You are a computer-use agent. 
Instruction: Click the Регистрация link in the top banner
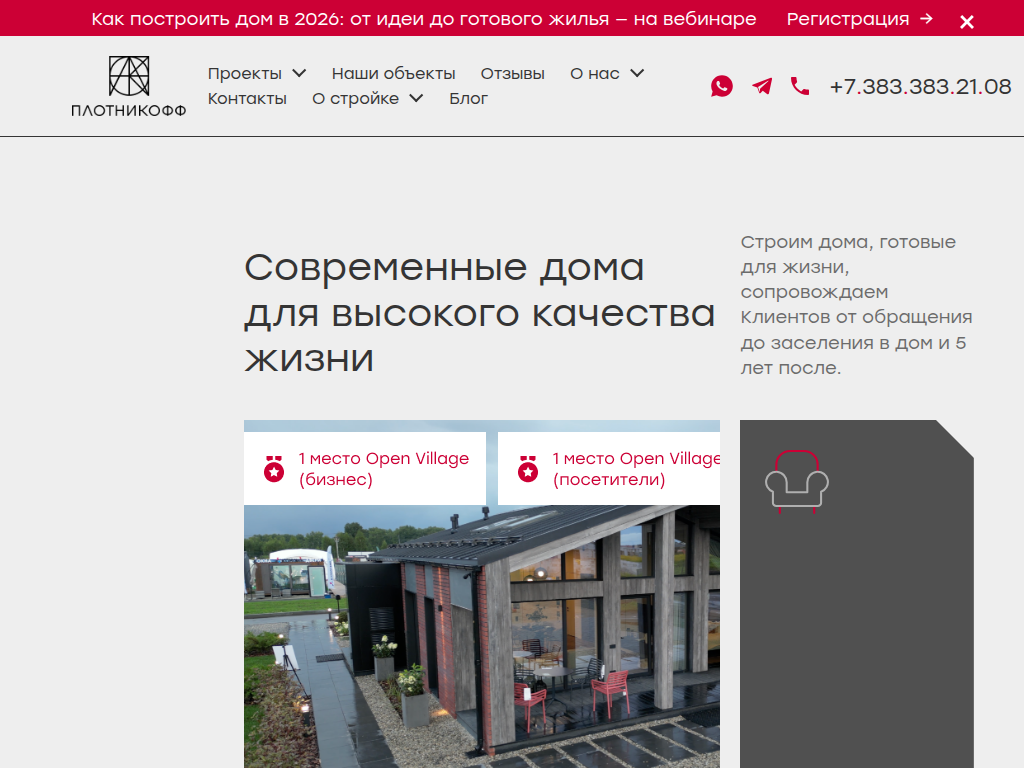pos(851,19)
